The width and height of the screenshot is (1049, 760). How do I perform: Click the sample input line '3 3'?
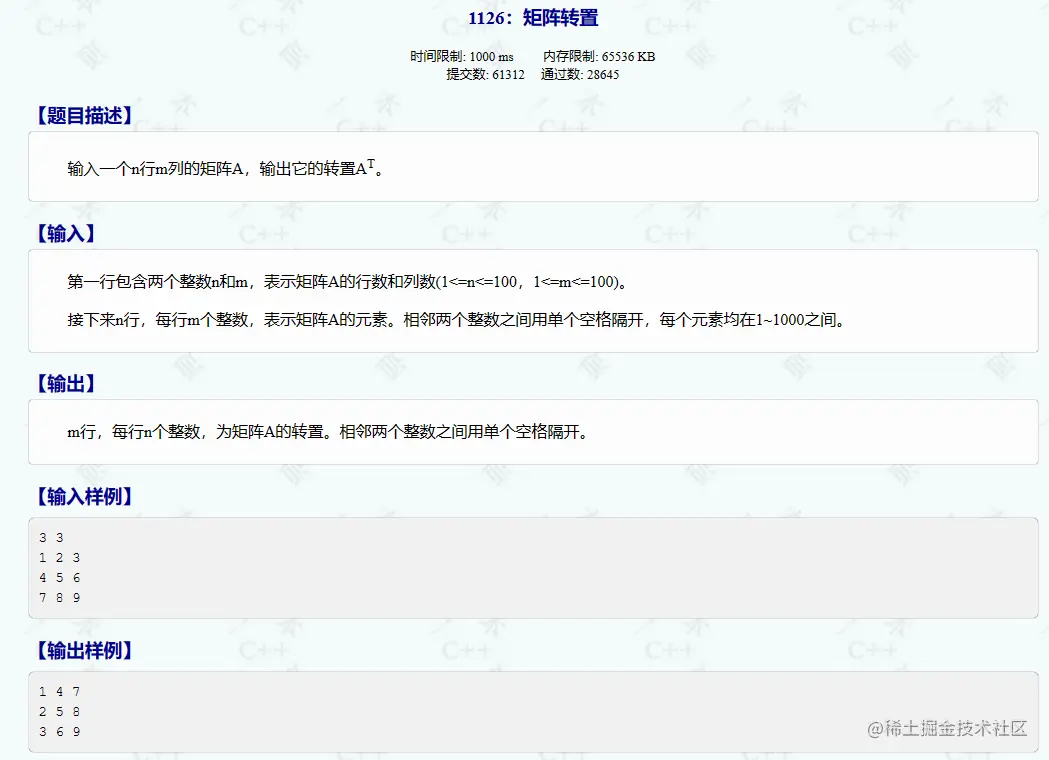(x=52, y=538)
